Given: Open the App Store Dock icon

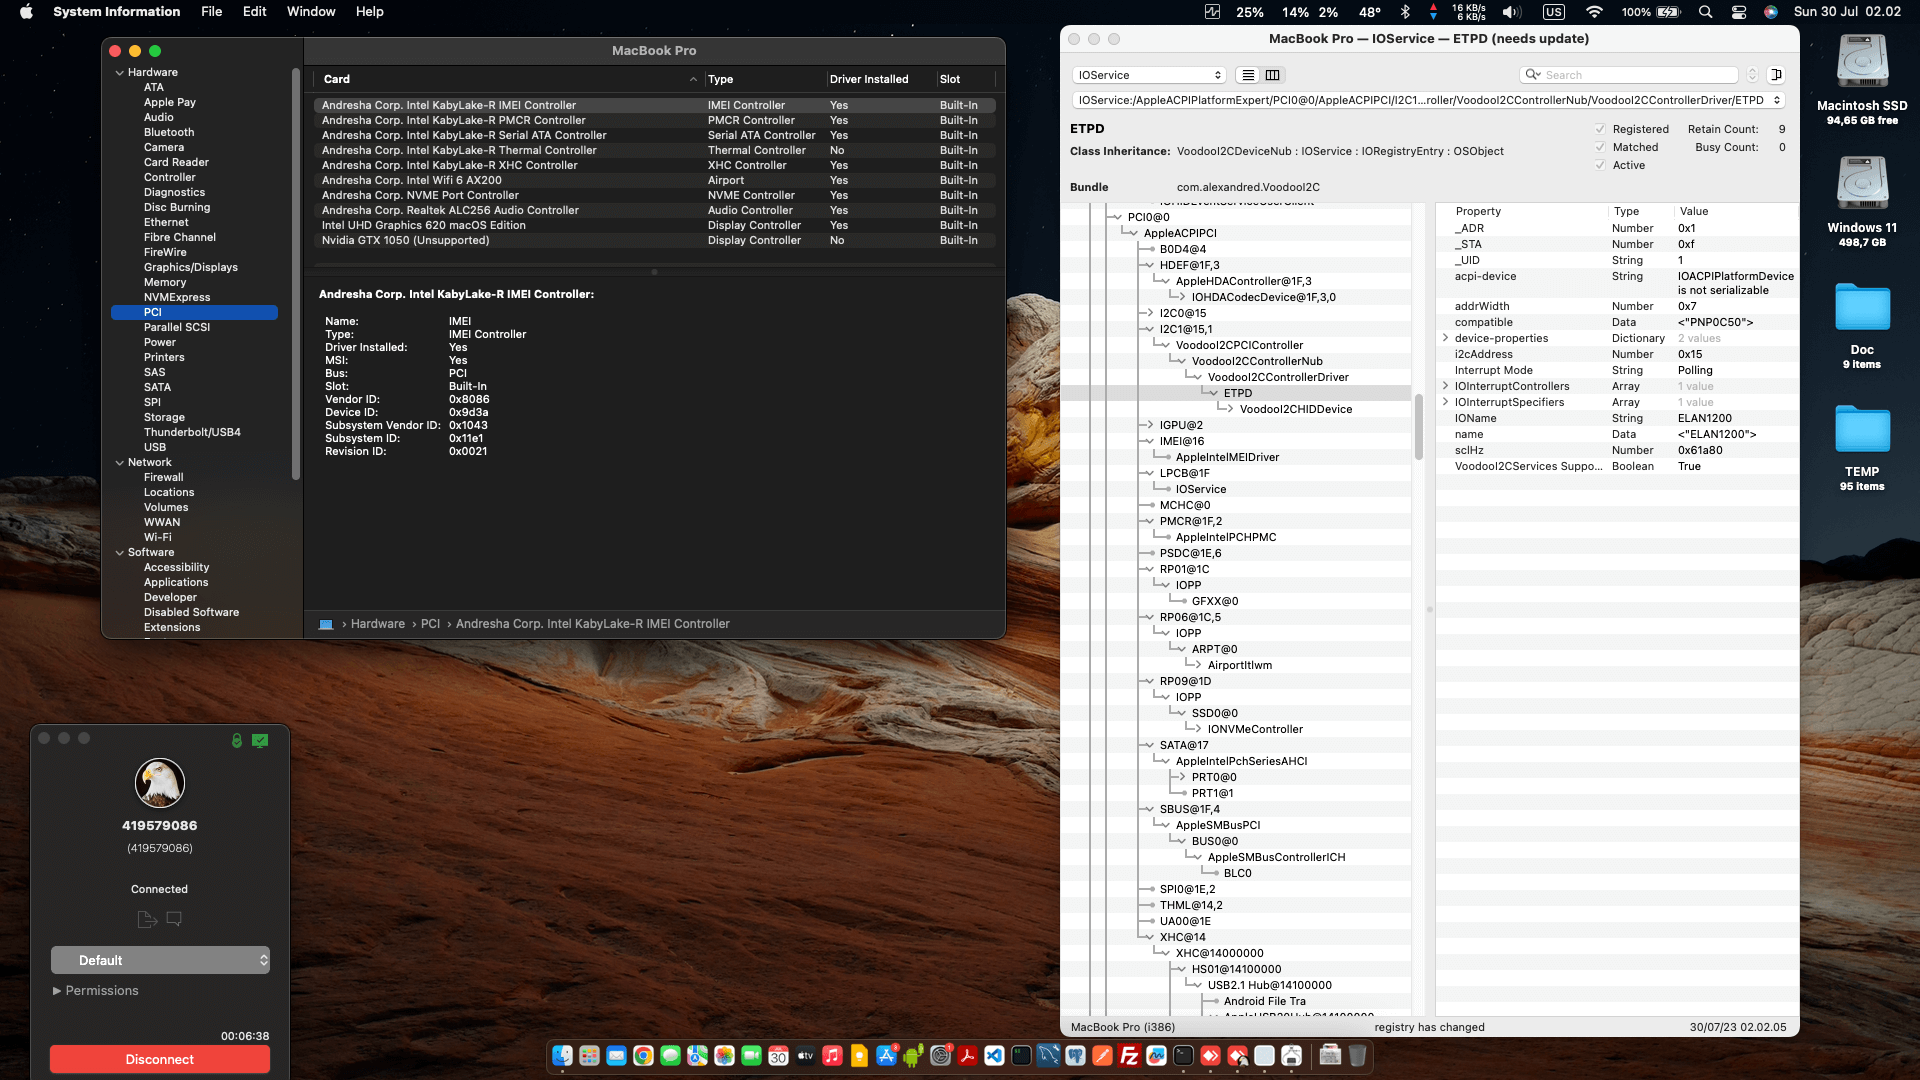Looking at the screenshot, I should click(x=886, y=1056).
